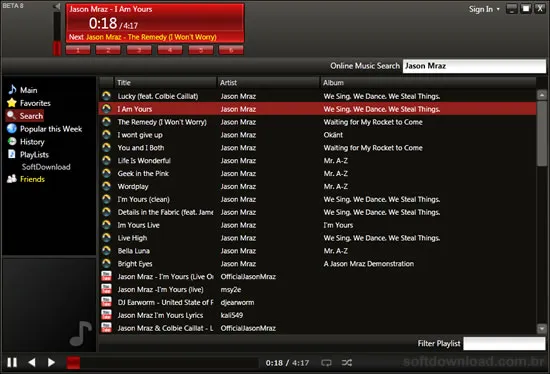Click the icon beside Life Is Wonderful

tap(106, 160)
